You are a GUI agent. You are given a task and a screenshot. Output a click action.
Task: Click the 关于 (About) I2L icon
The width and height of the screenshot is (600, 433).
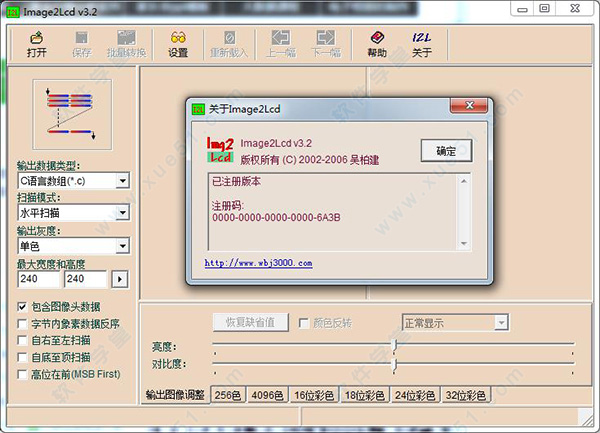[x=422, y=44]
